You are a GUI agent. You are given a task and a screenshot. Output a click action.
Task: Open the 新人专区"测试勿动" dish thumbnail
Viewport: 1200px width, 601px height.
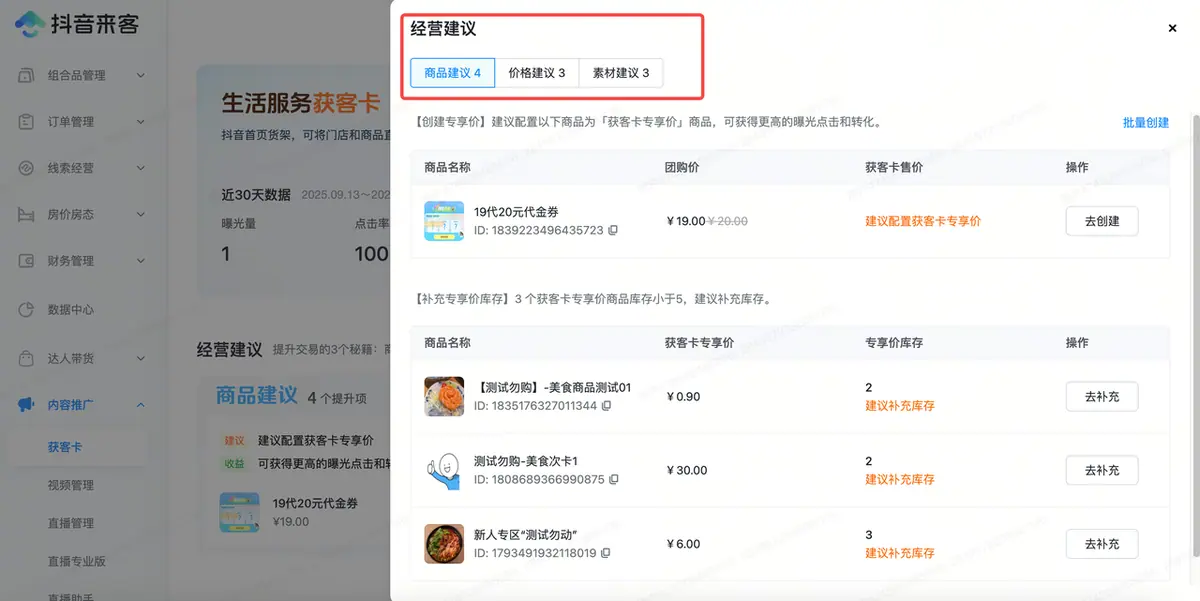[x=444, y=544]
